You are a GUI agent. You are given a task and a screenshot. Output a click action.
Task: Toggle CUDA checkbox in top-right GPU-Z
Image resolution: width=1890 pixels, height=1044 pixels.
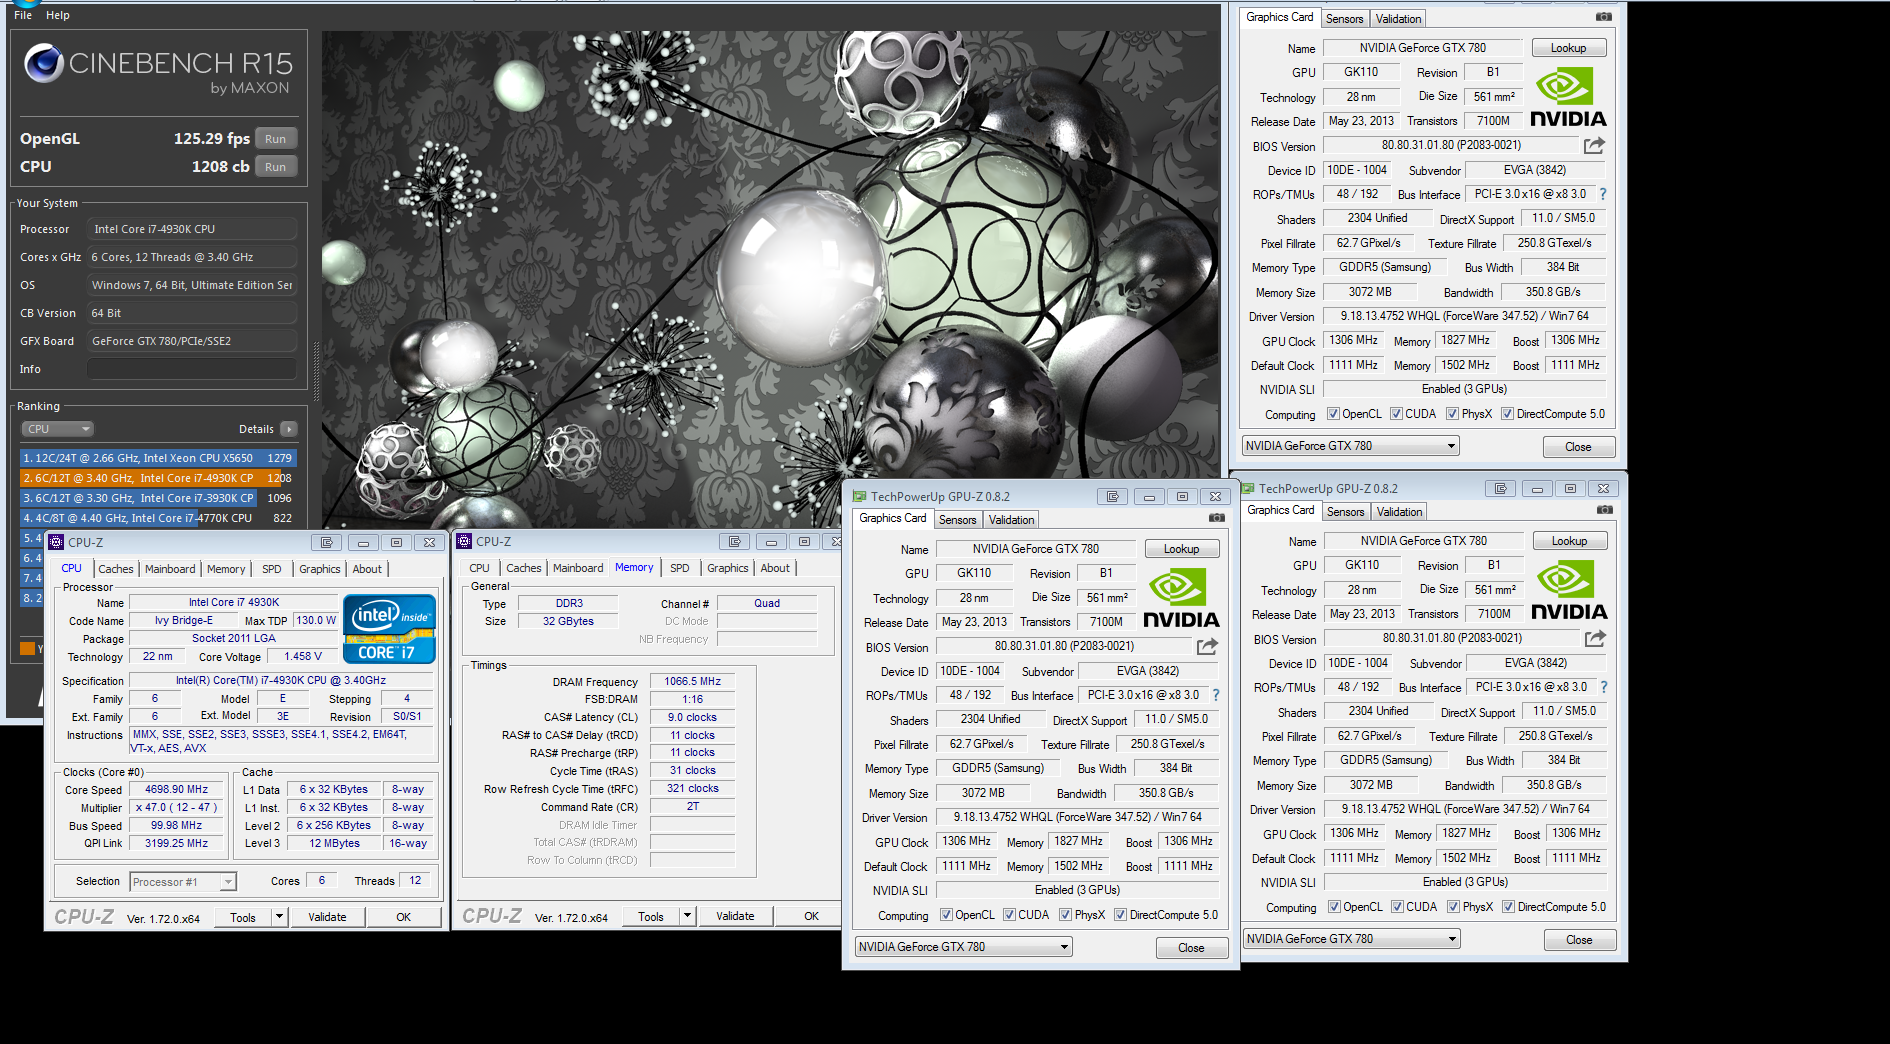pos(1396,414)
